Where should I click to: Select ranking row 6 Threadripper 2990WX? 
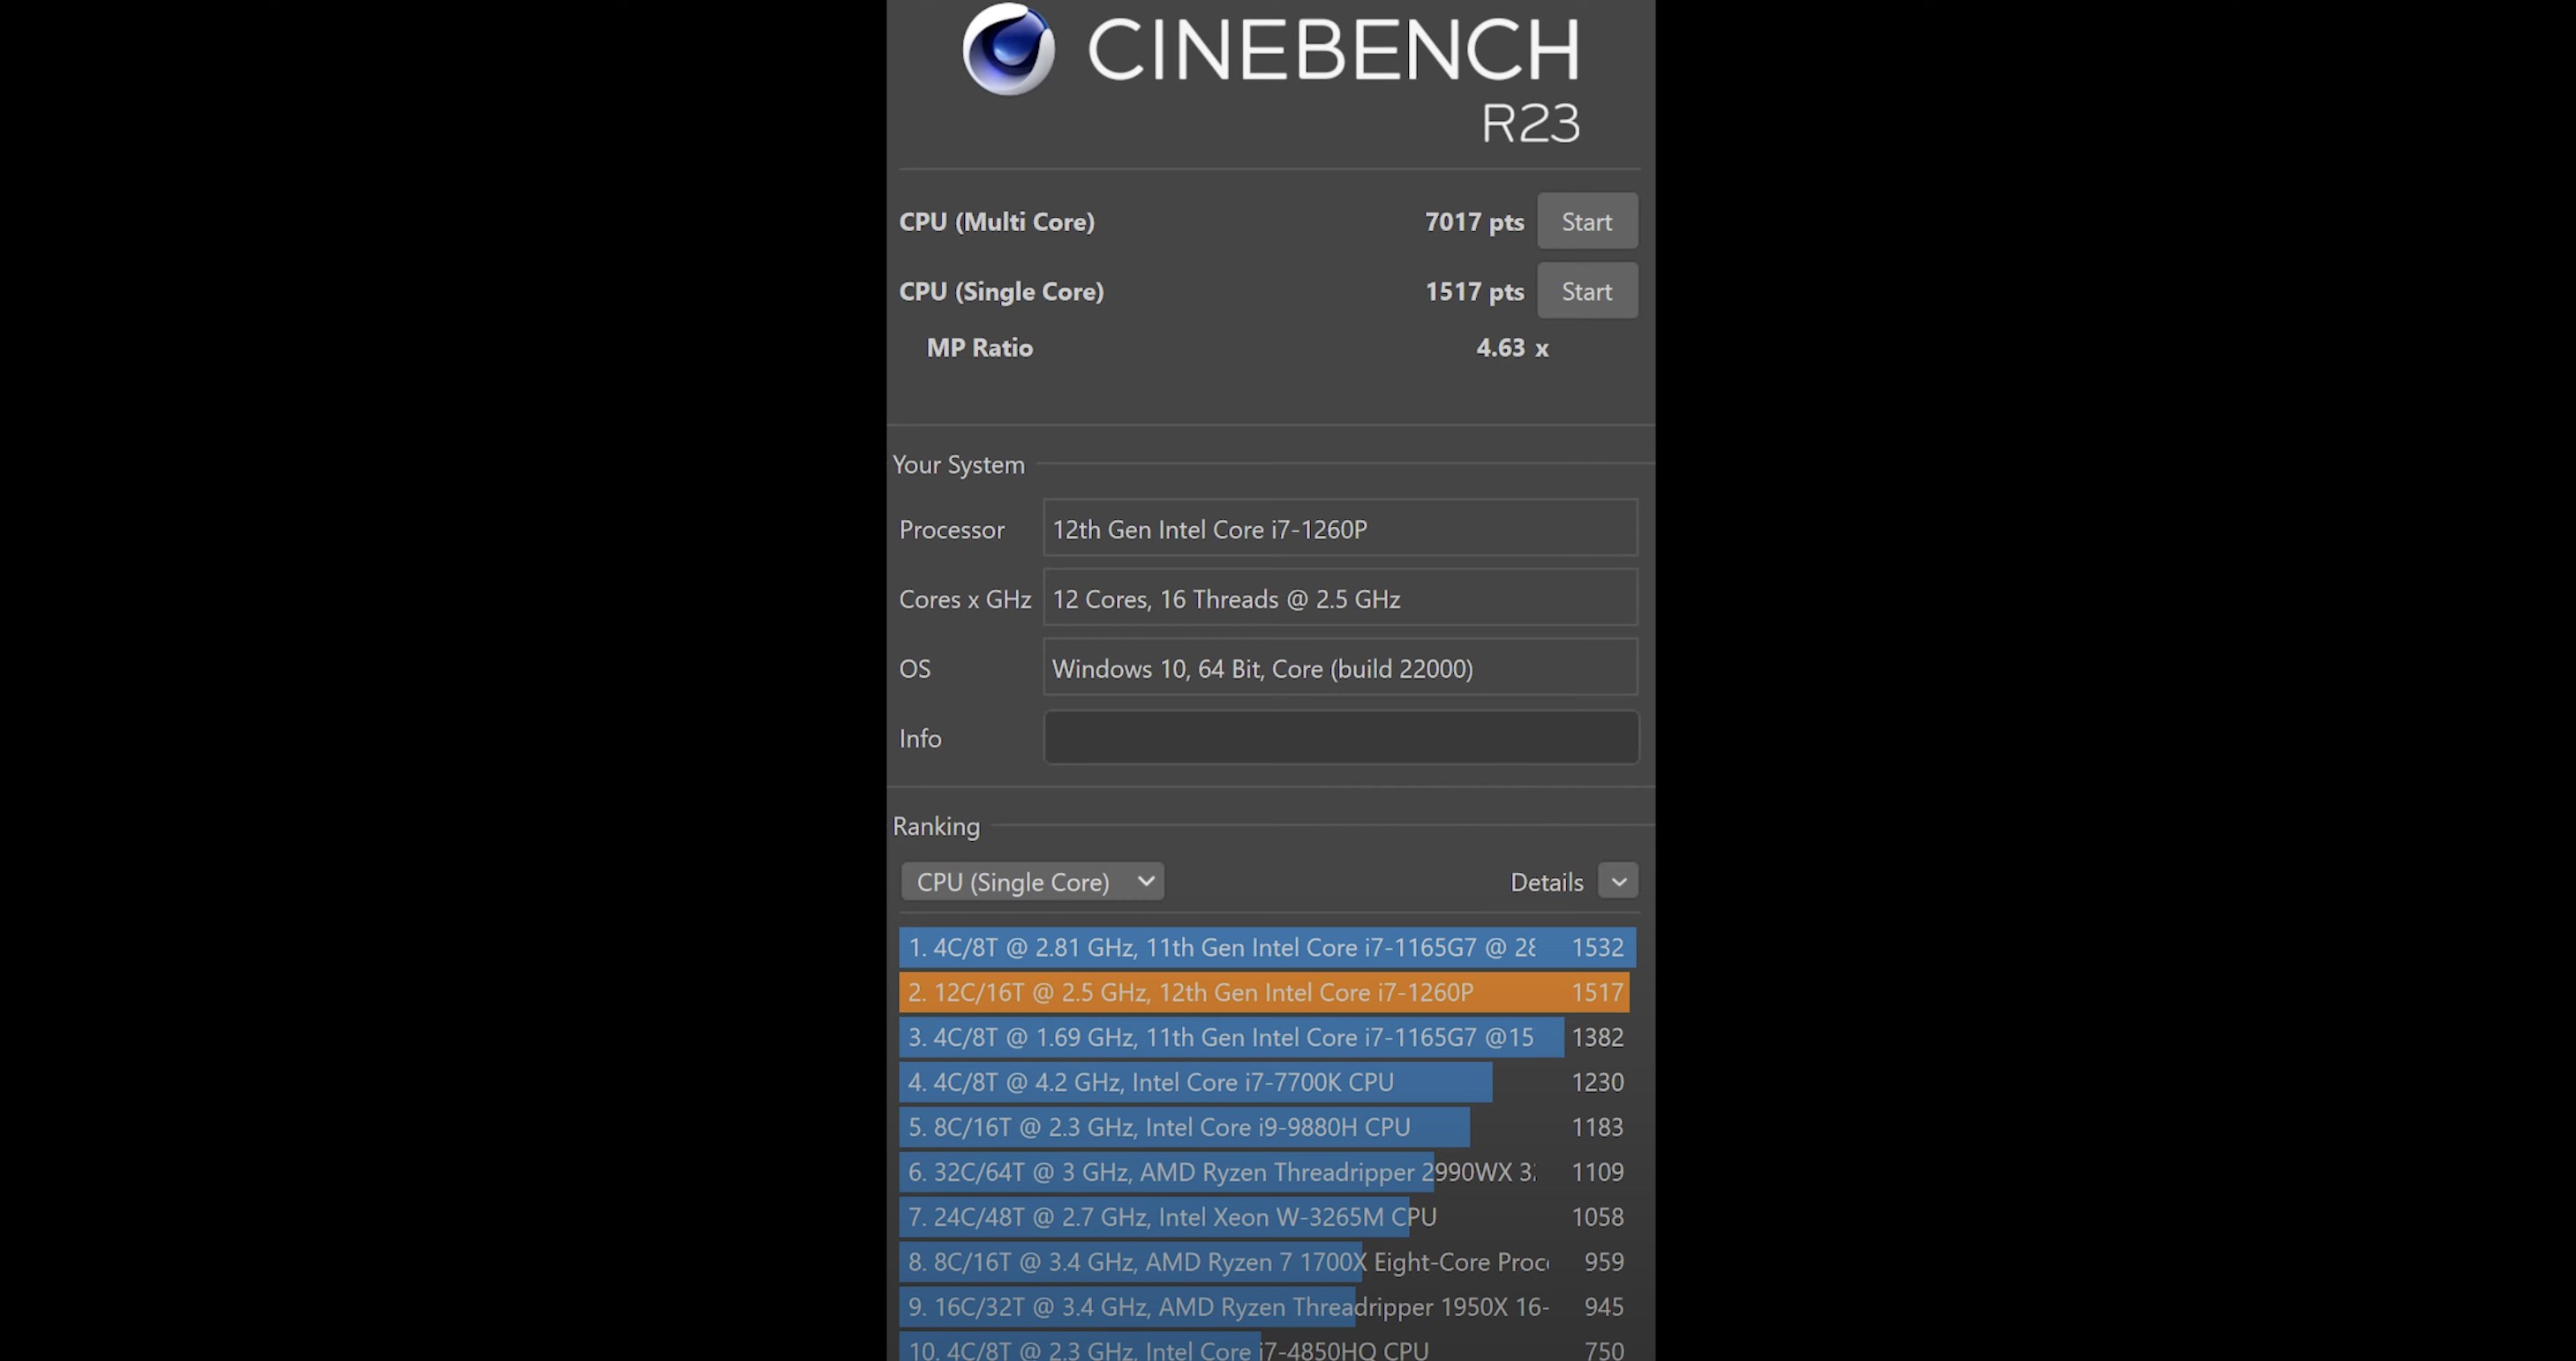click(1267, 1172)
